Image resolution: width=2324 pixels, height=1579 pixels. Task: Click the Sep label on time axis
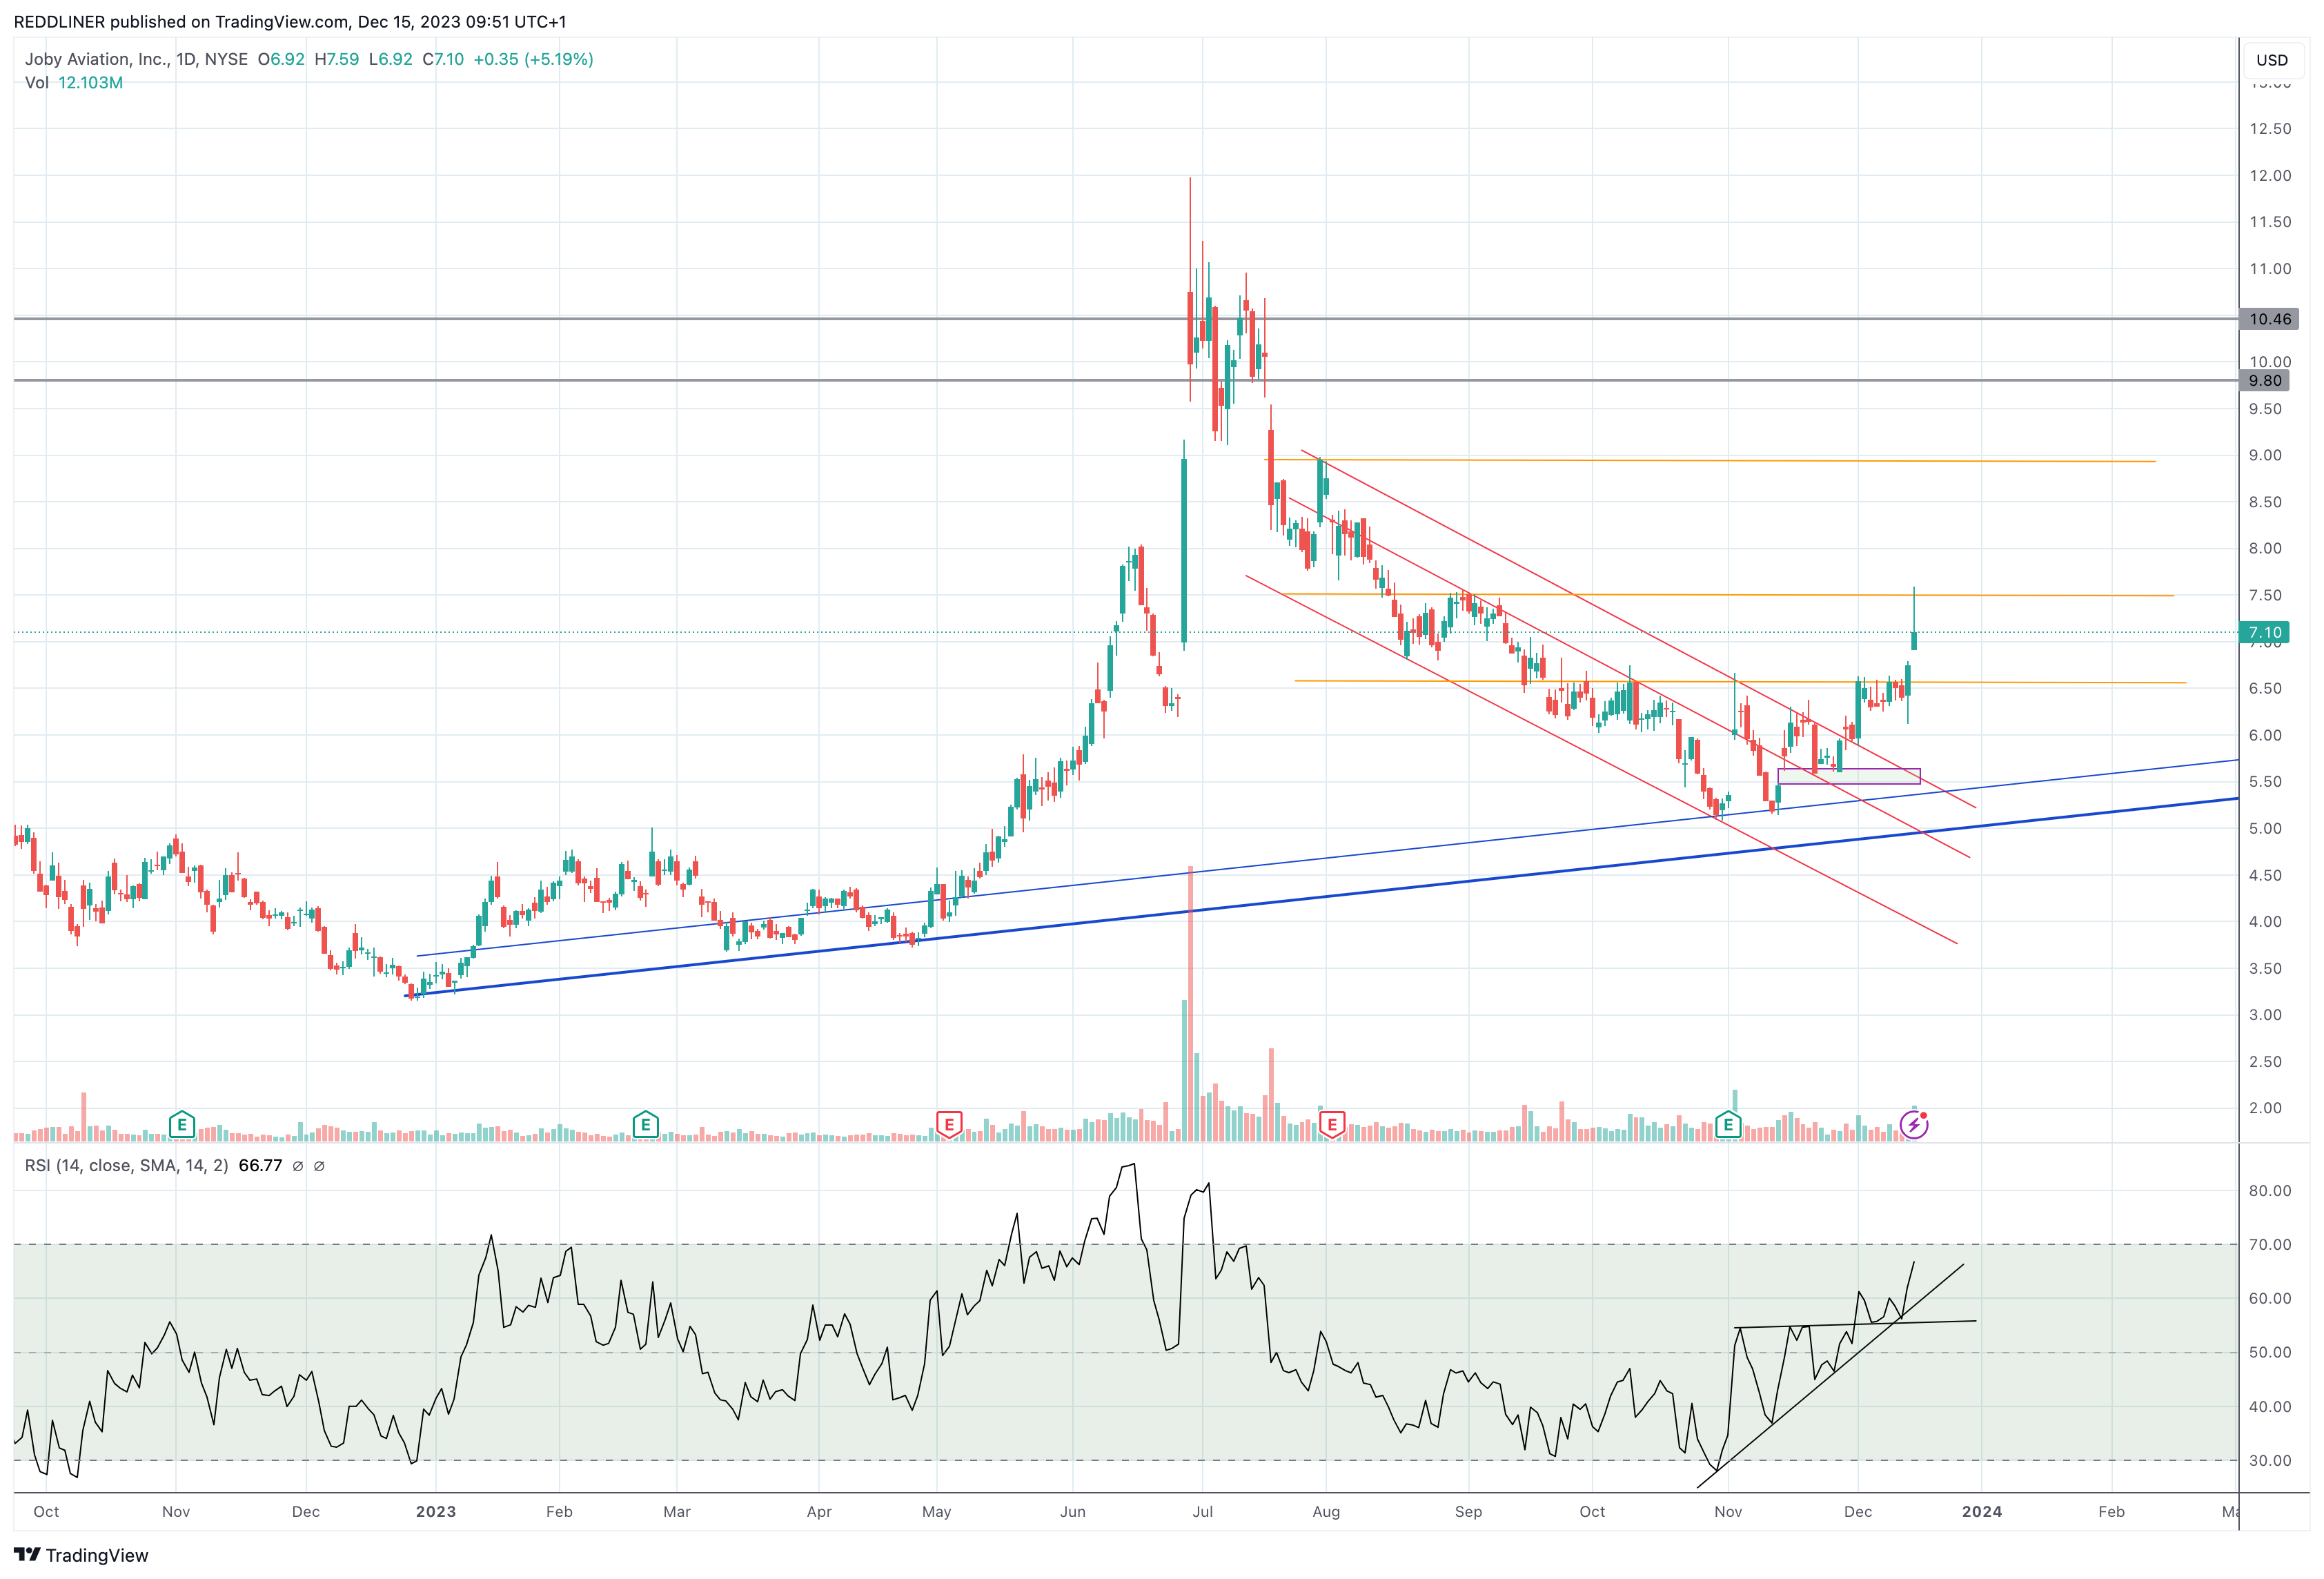tap(1468, 1511)
